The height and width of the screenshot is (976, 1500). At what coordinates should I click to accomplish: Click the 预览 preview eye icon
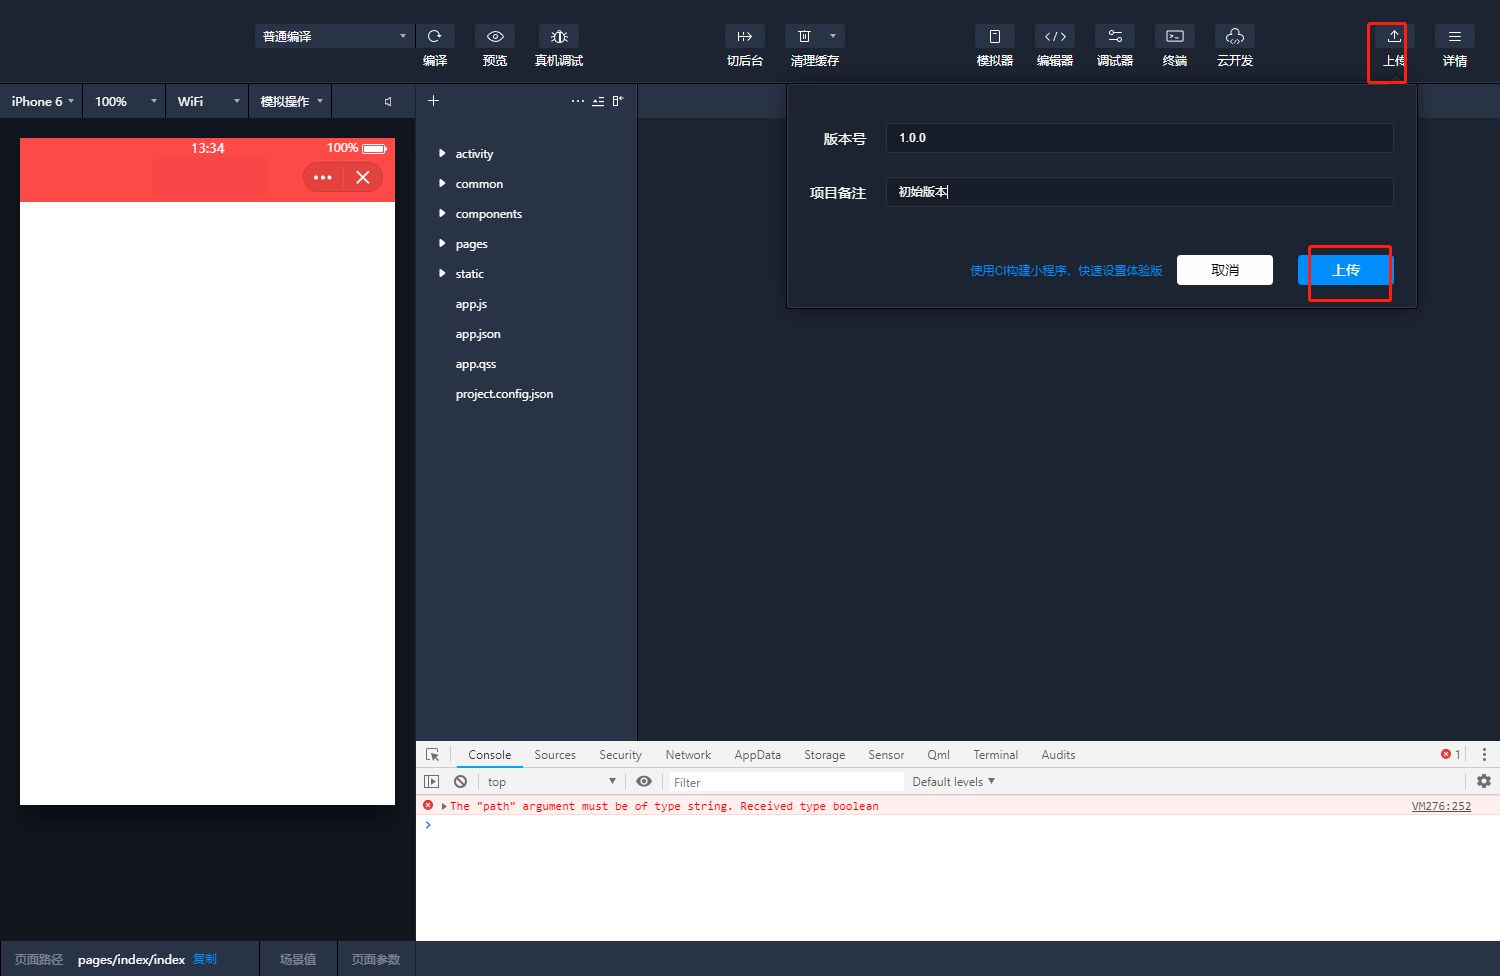click(x=495, y=37)
